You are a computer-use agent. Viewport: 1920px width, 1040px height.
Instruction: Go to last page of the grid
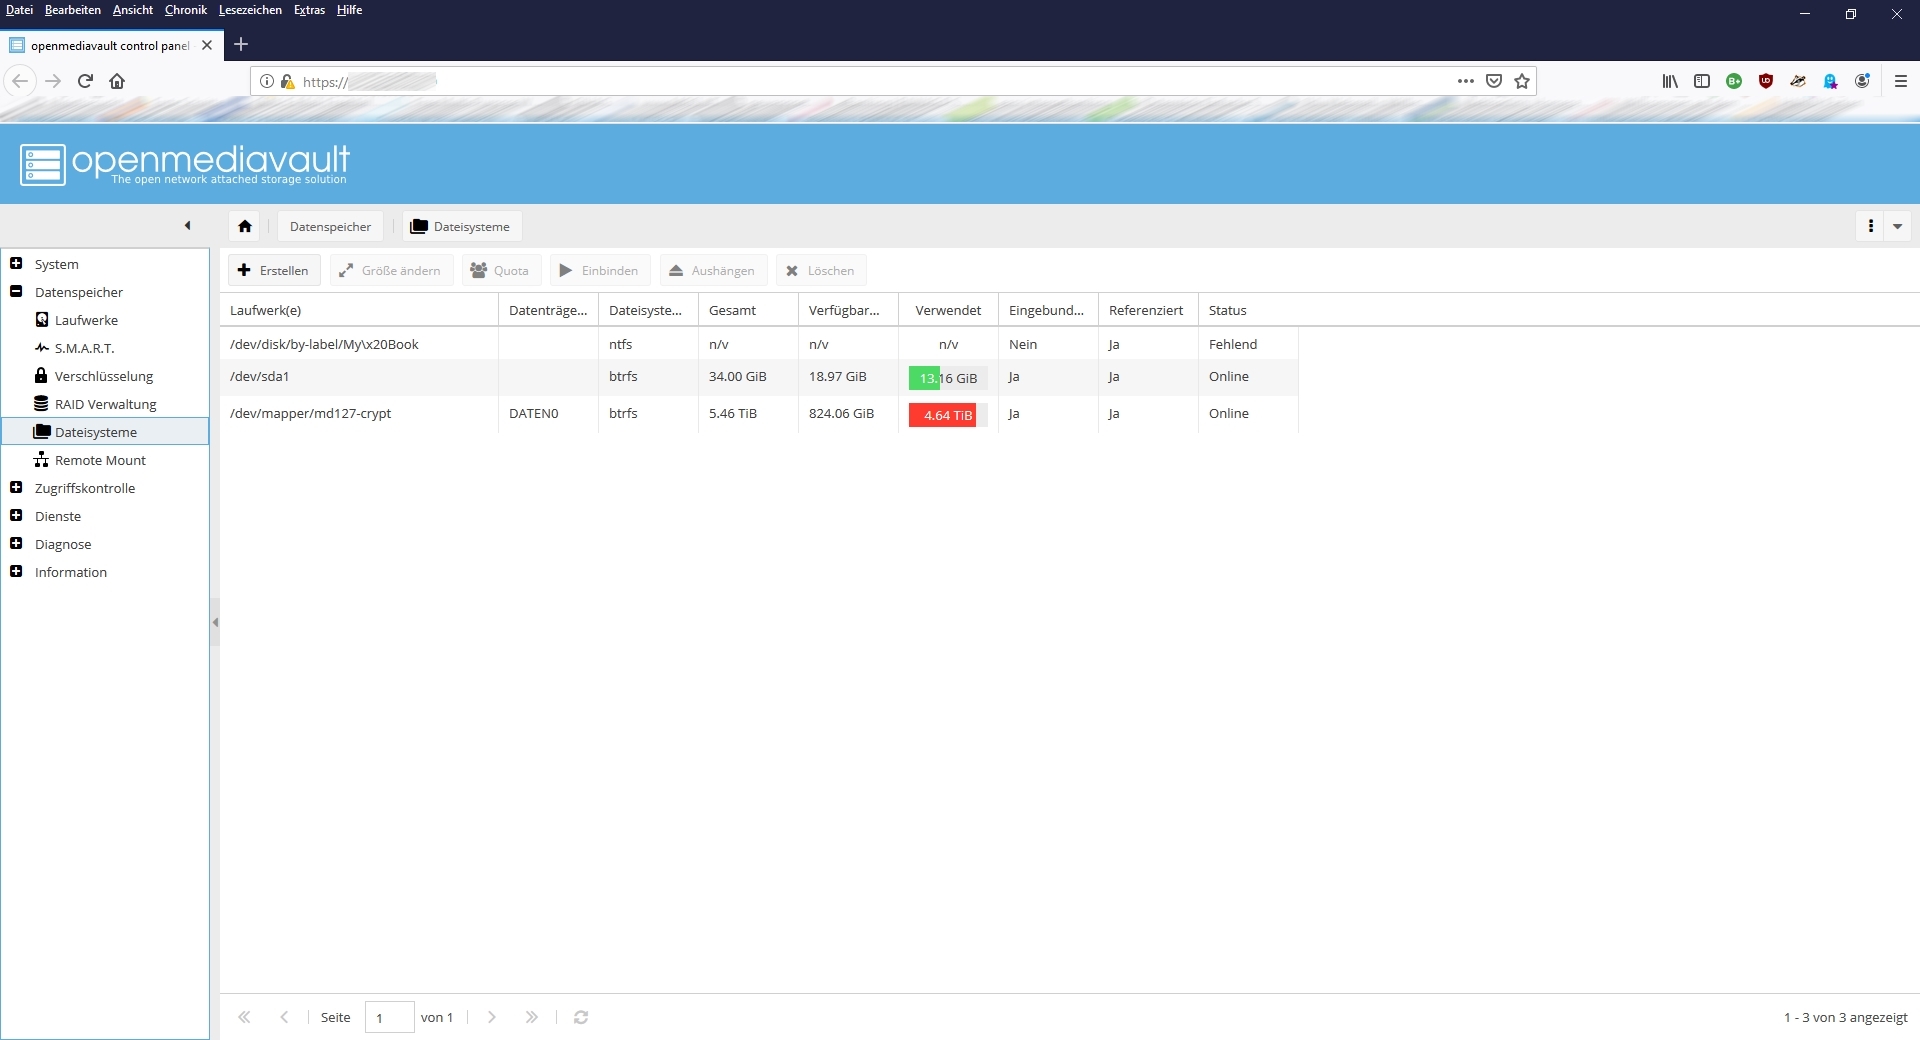[x=532, y=1017]
